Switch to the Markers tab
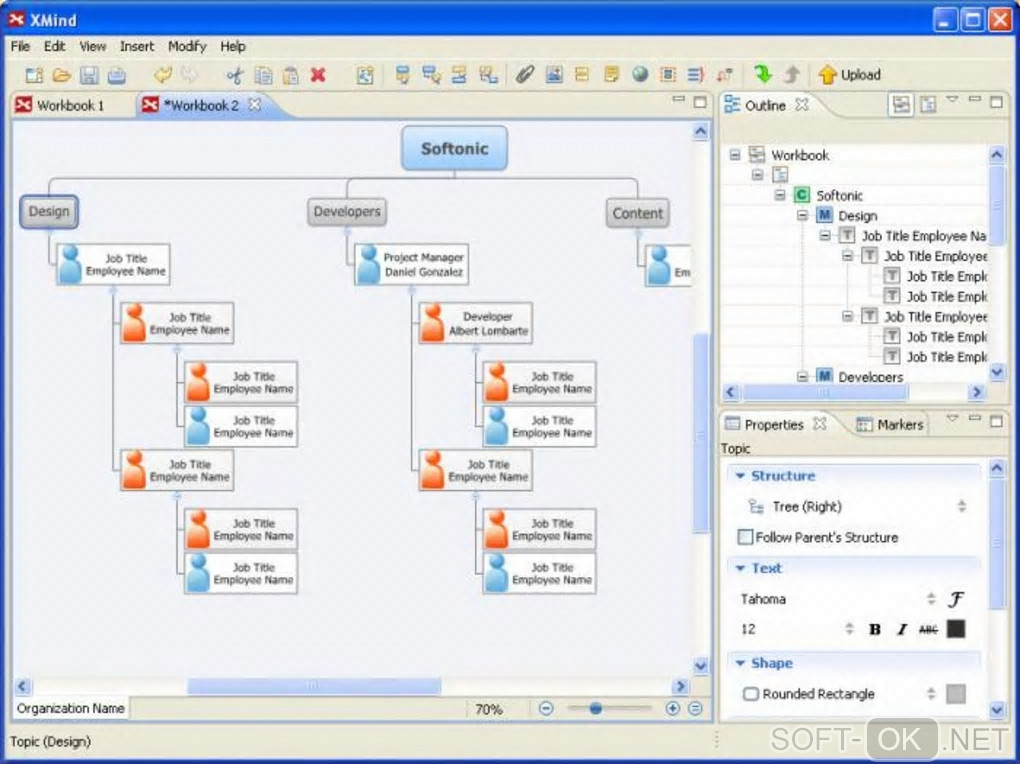The image size is (1020, 764). (x=890, y=424)
